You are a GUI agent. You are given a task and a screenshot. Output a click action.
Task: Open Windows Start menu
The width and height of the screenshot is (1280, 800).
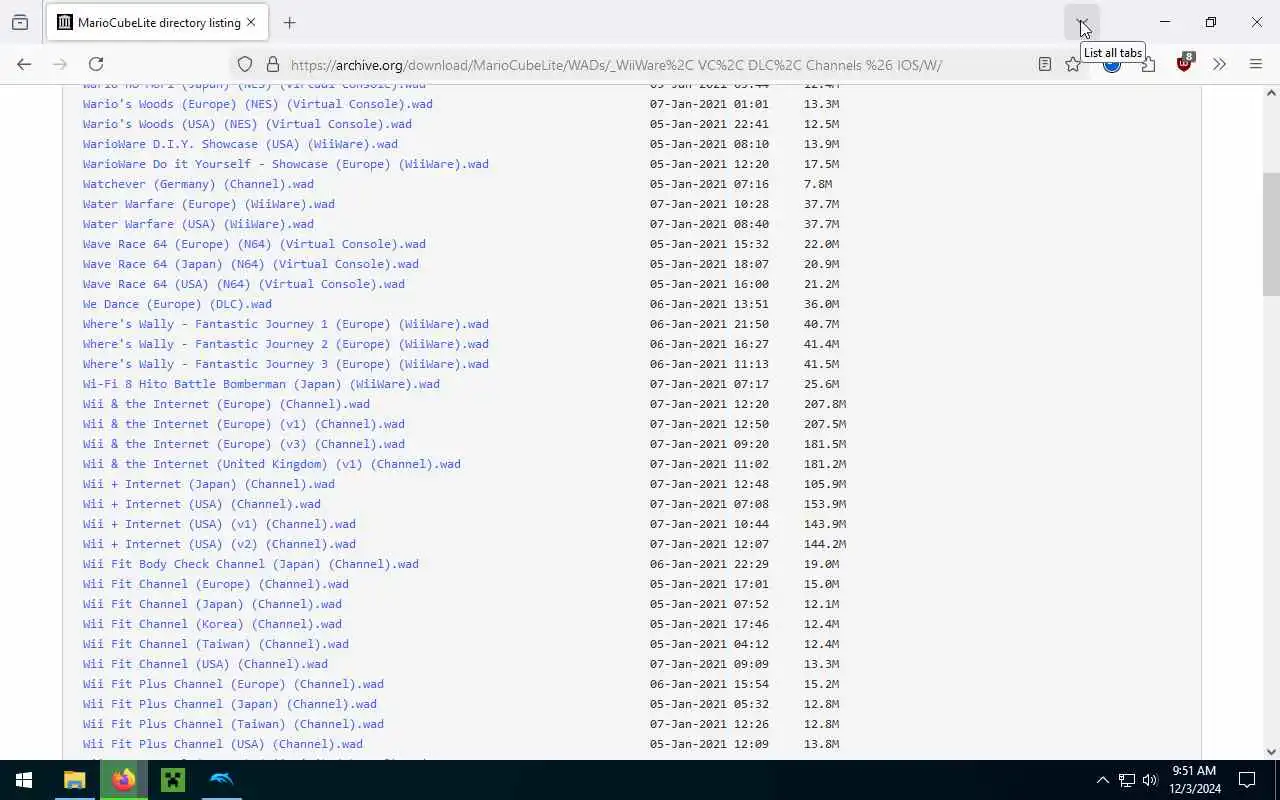(24, 780)
